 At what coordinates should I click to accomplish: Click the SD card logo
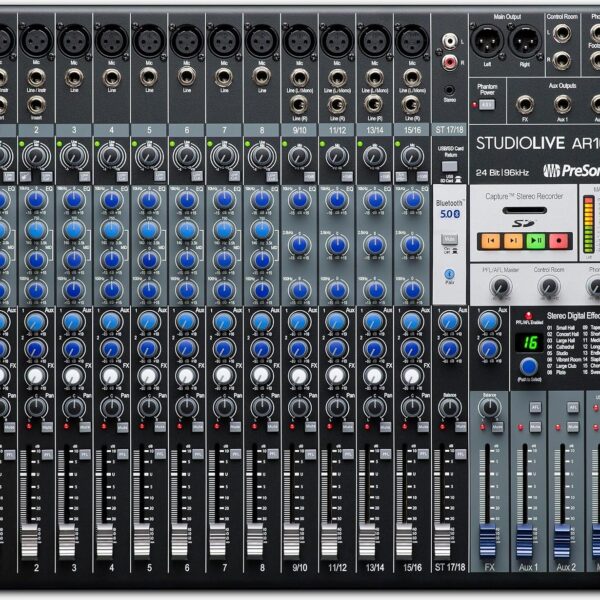[524, 223]
